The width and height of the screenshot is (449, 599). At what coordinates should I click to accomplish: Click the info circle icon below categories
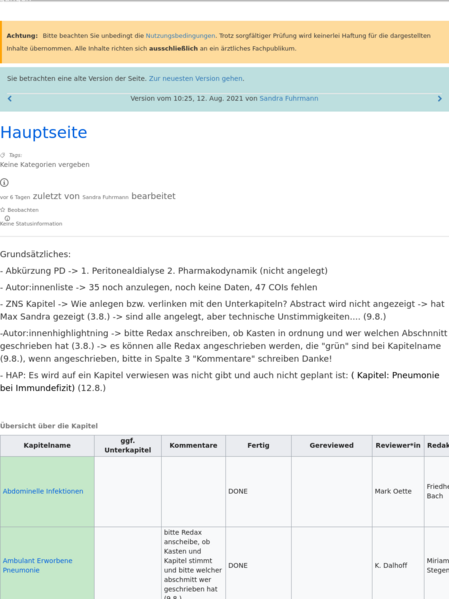click(4, 183)
